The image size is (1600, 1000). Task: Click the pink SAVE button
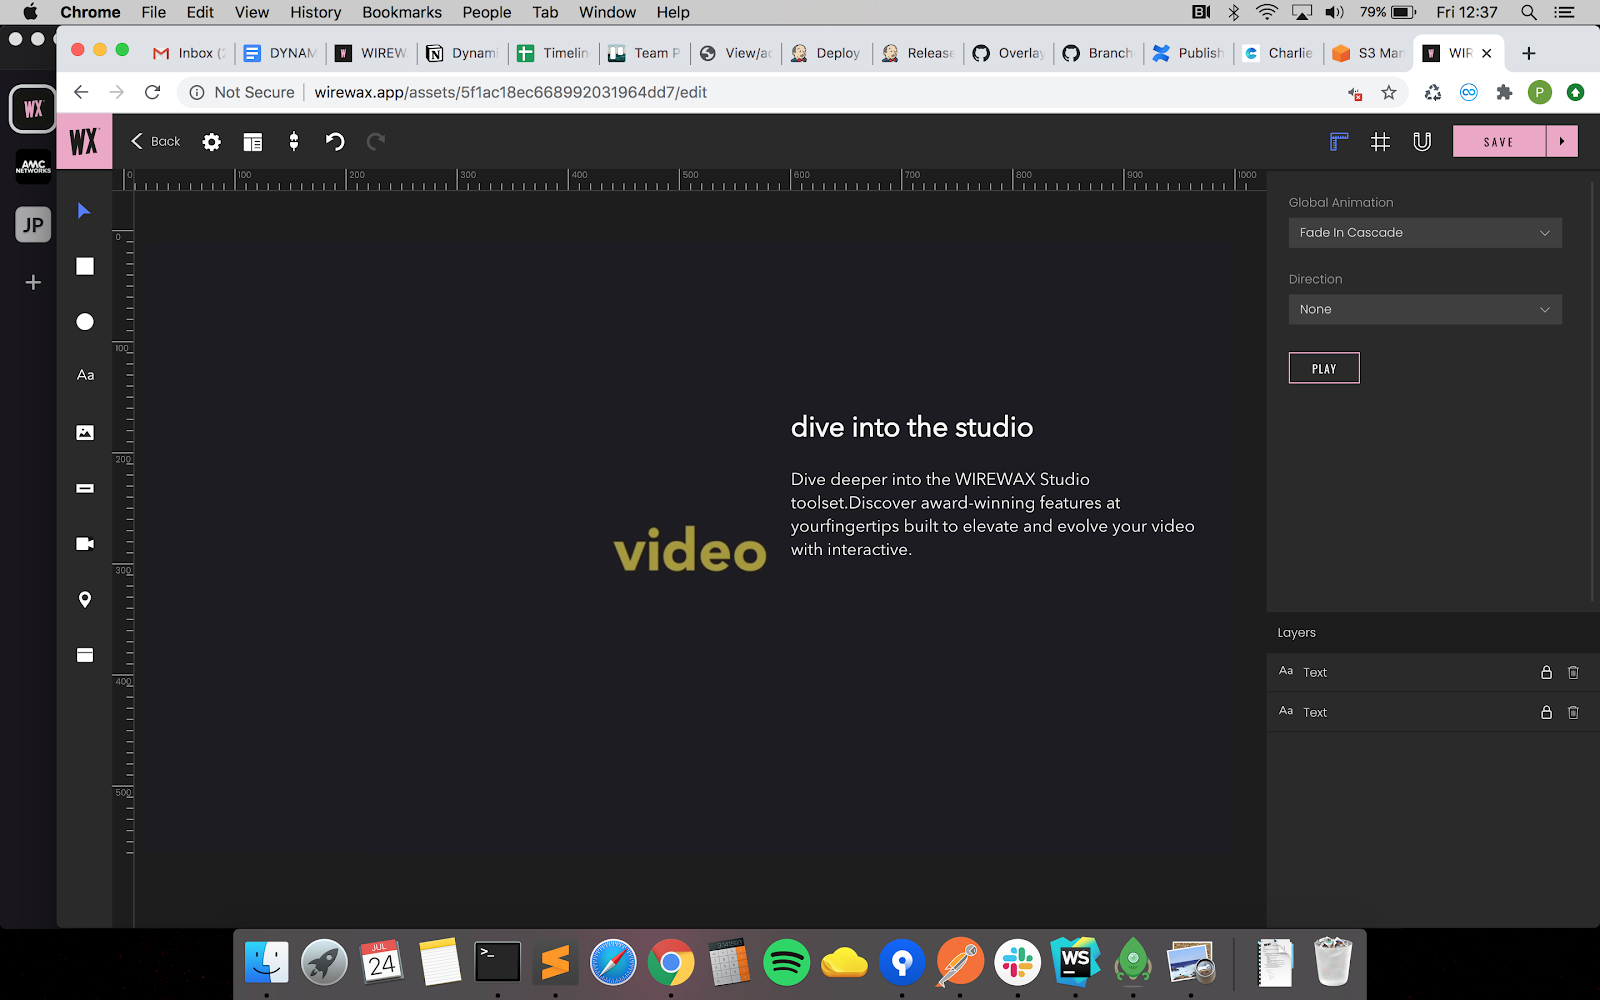(1498, 142)
